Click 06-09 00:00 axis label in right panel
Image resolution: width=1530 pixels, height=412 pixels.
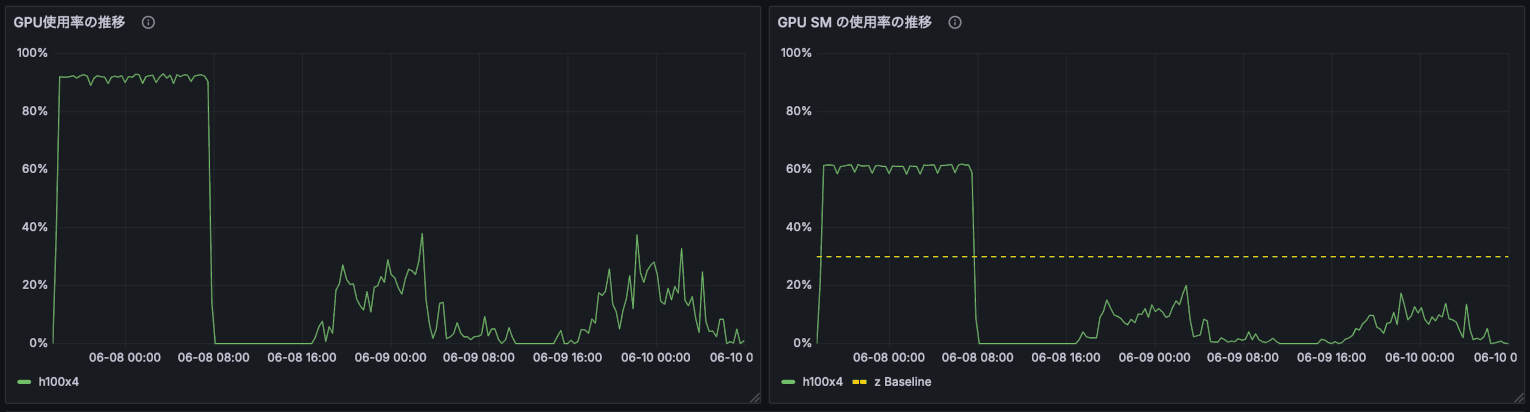tap(1152, 357)
